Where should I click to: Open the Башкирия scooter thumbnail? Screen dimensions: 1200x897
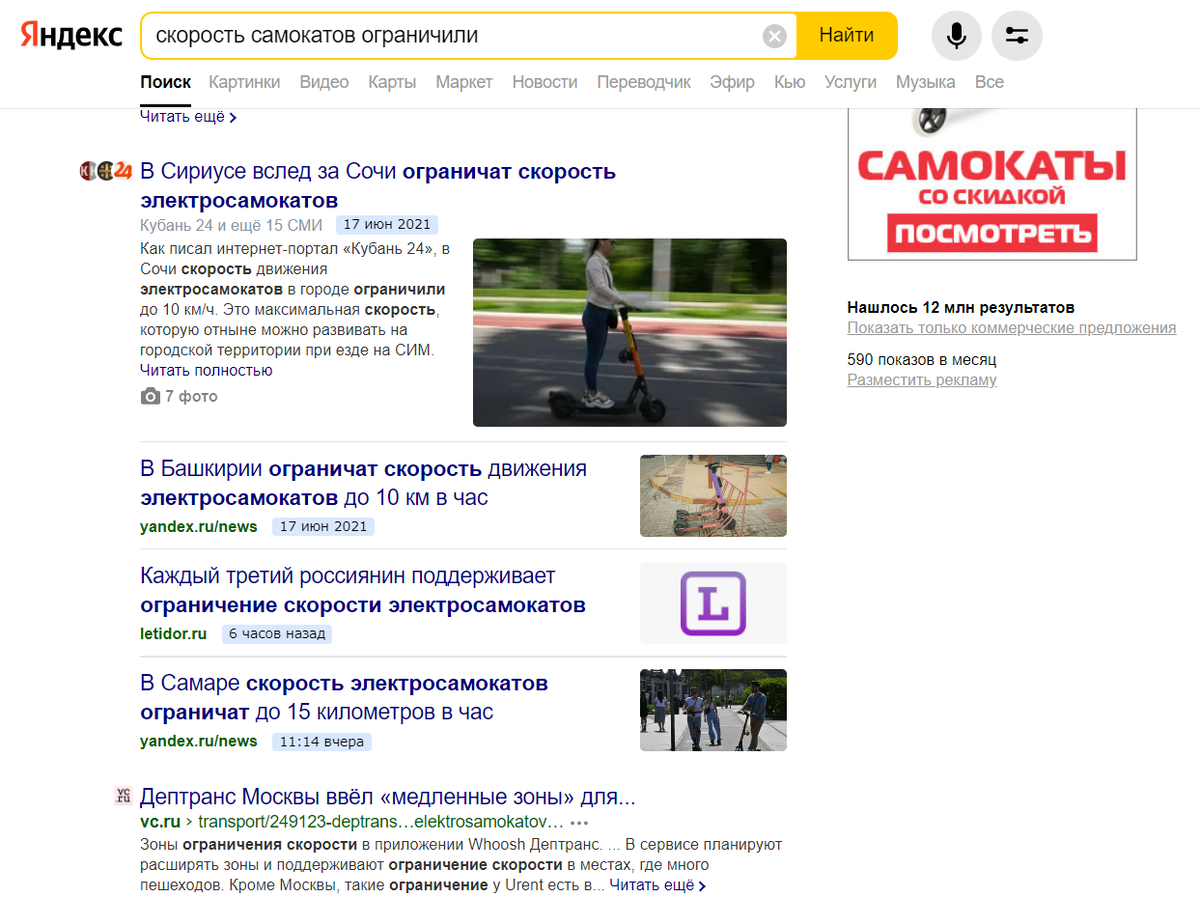(713, 496)
